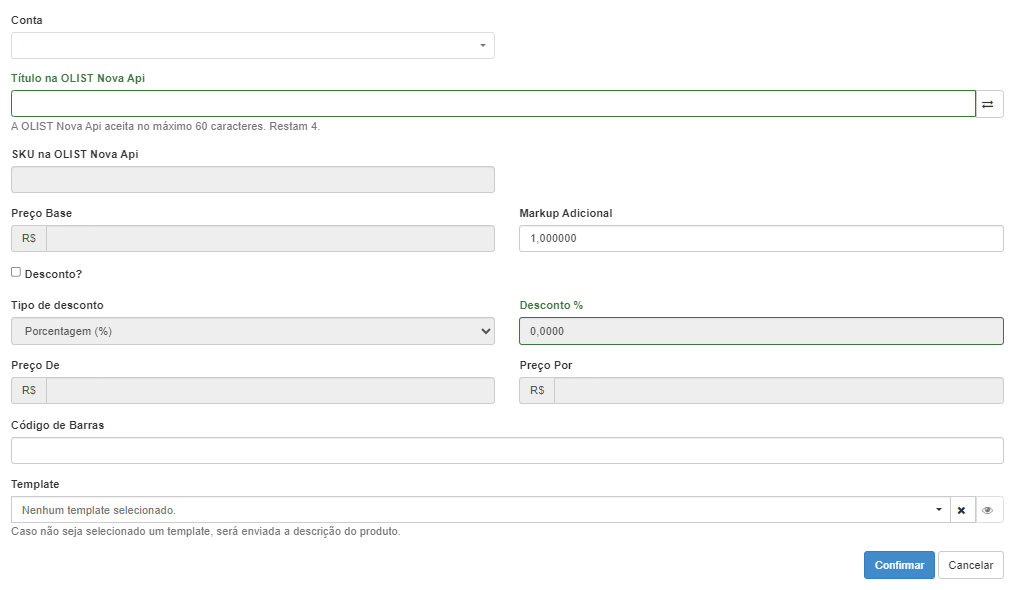Click the Confirmar button
Viewport: 1015px width, 590px height.
tap(899, 565)
